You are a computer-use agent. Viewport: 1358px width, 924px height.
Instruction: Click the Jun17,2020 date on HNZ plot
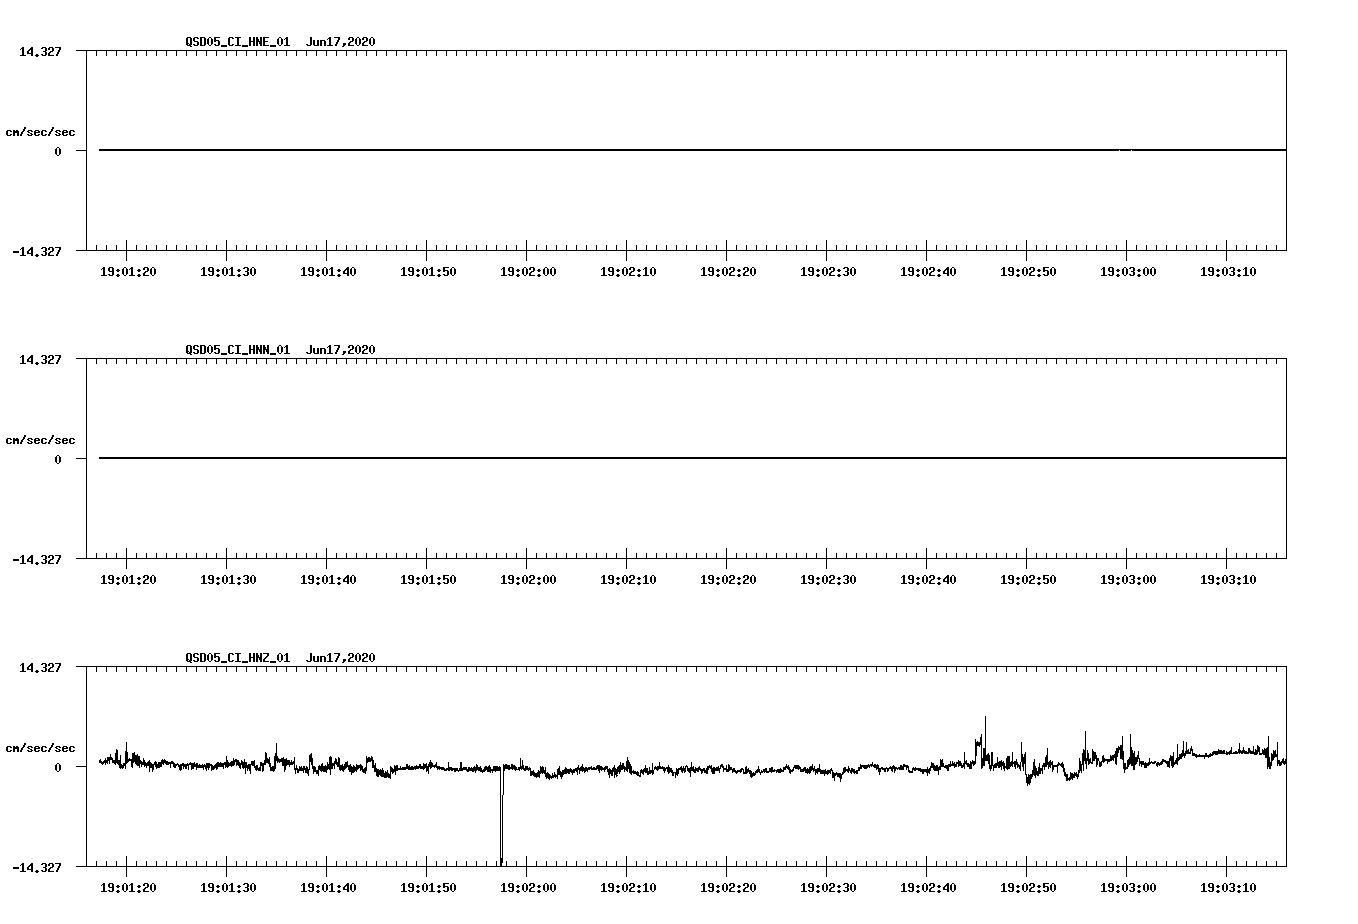[341, 658]
